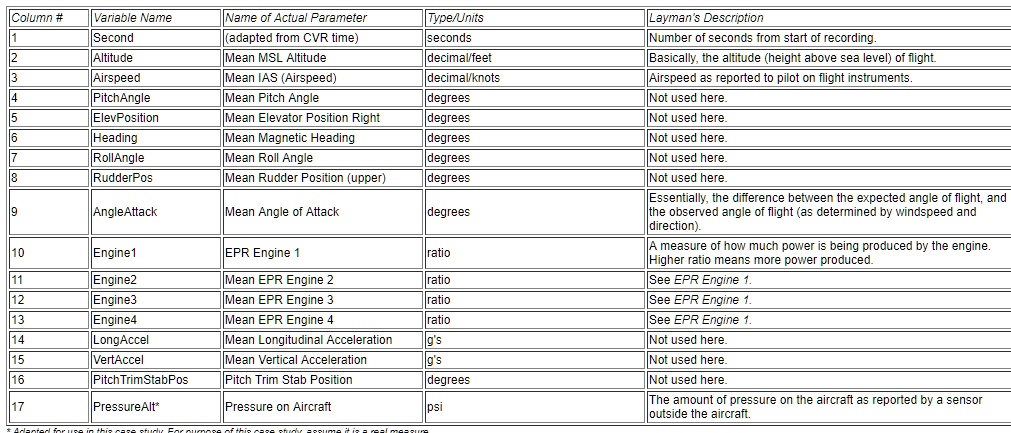Image resolution: width=1011 pixels, height=433 pixels.
Task: Select the 'Altitude' variable name cell
Action: (x=156, y=58)
